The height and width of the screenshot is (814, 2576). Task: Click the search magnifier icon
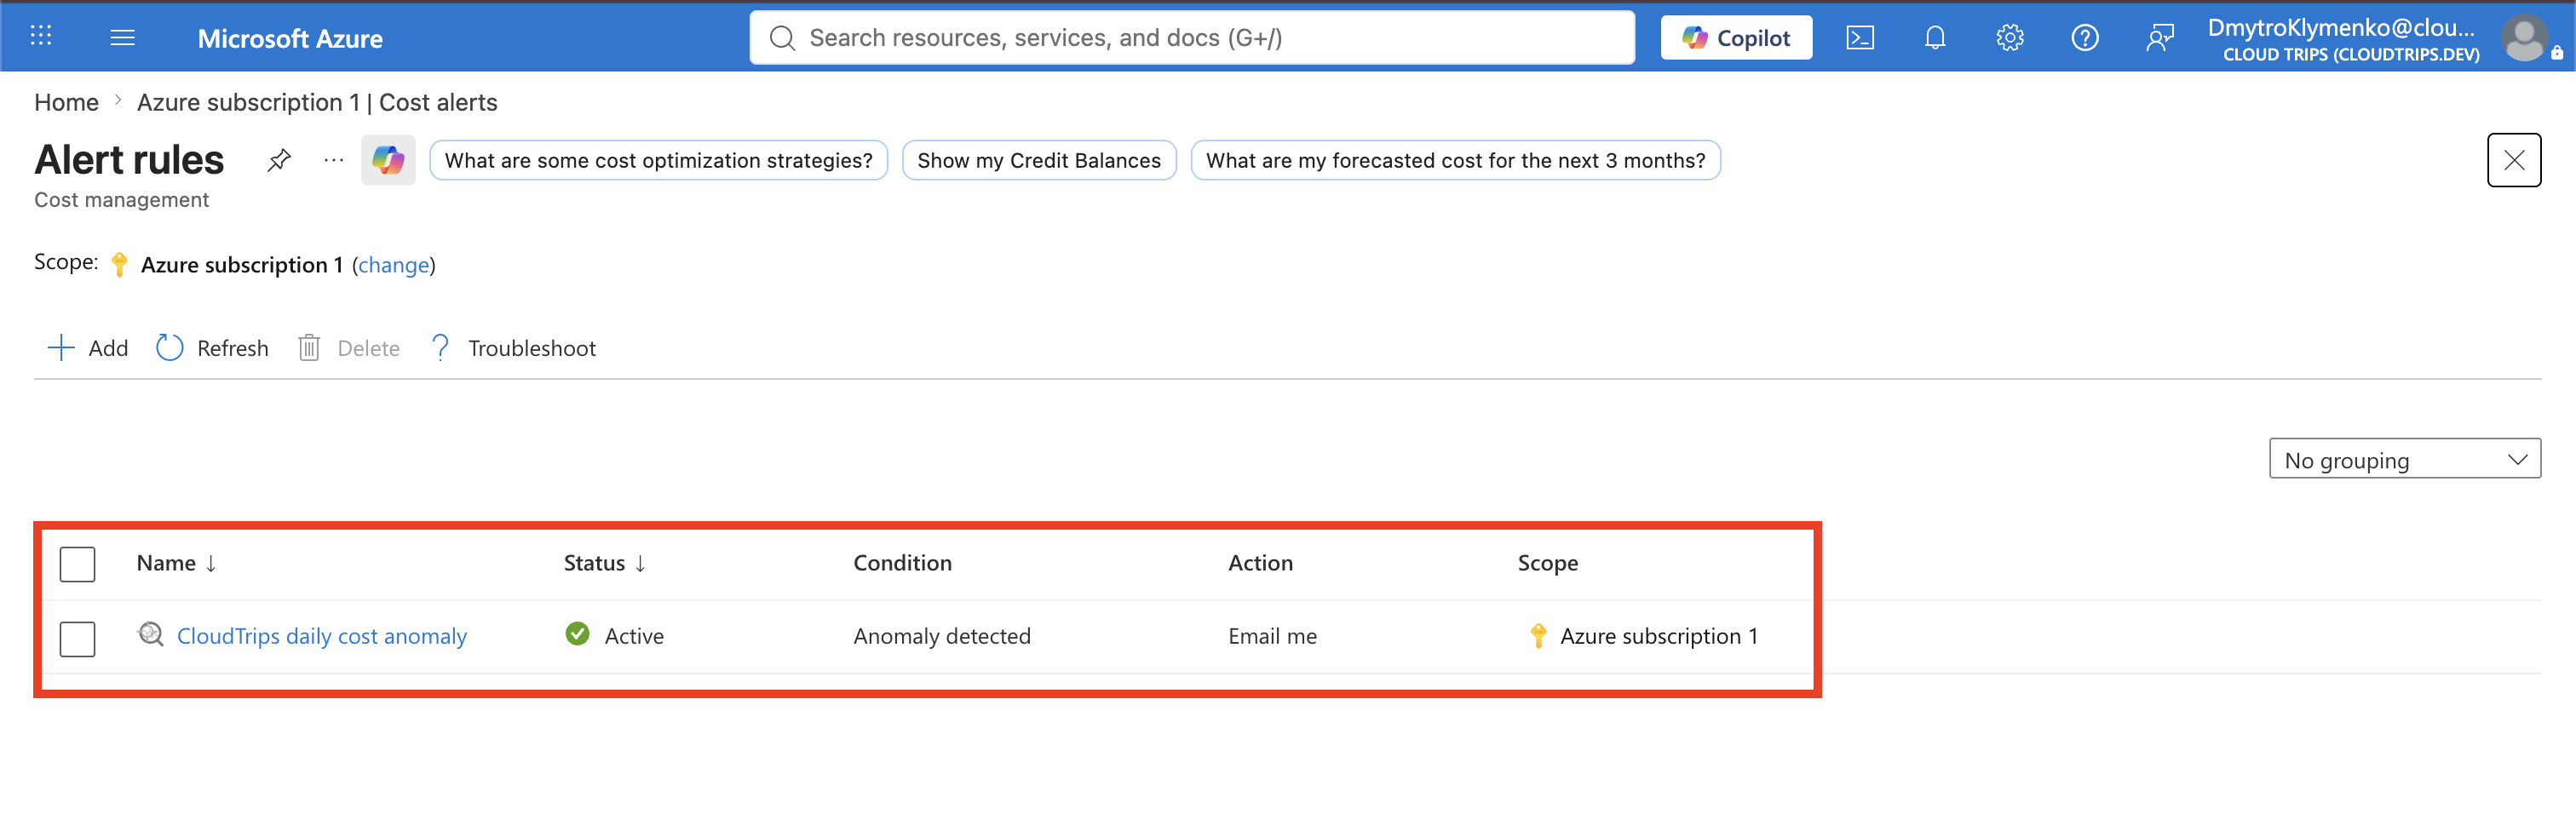pos(782,38)
